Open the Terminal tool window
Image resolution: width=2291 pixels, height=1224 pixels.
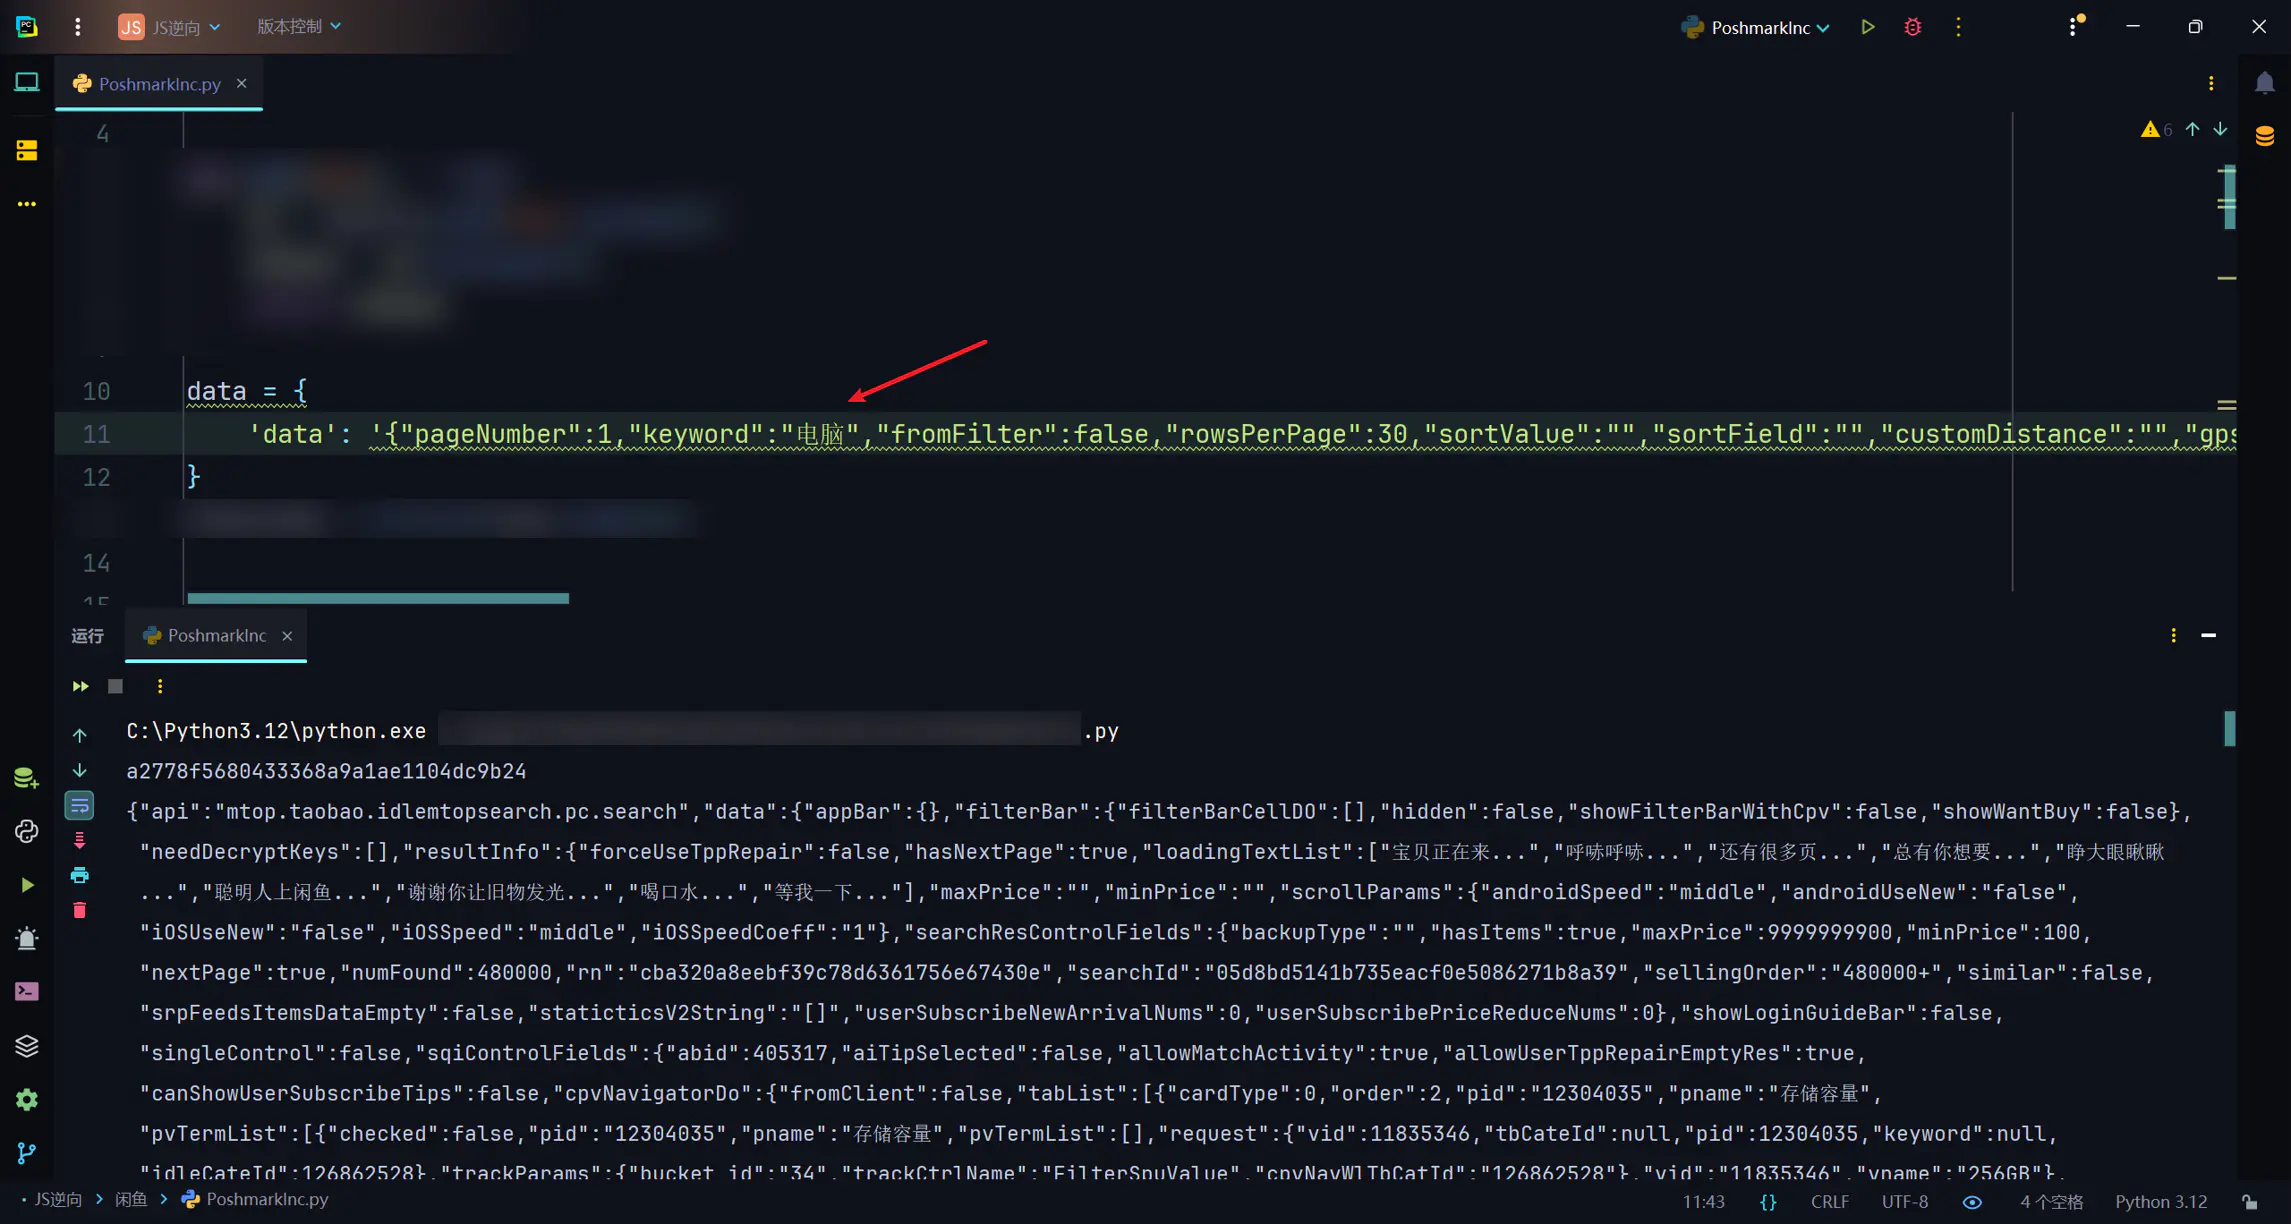coord(27,991)
